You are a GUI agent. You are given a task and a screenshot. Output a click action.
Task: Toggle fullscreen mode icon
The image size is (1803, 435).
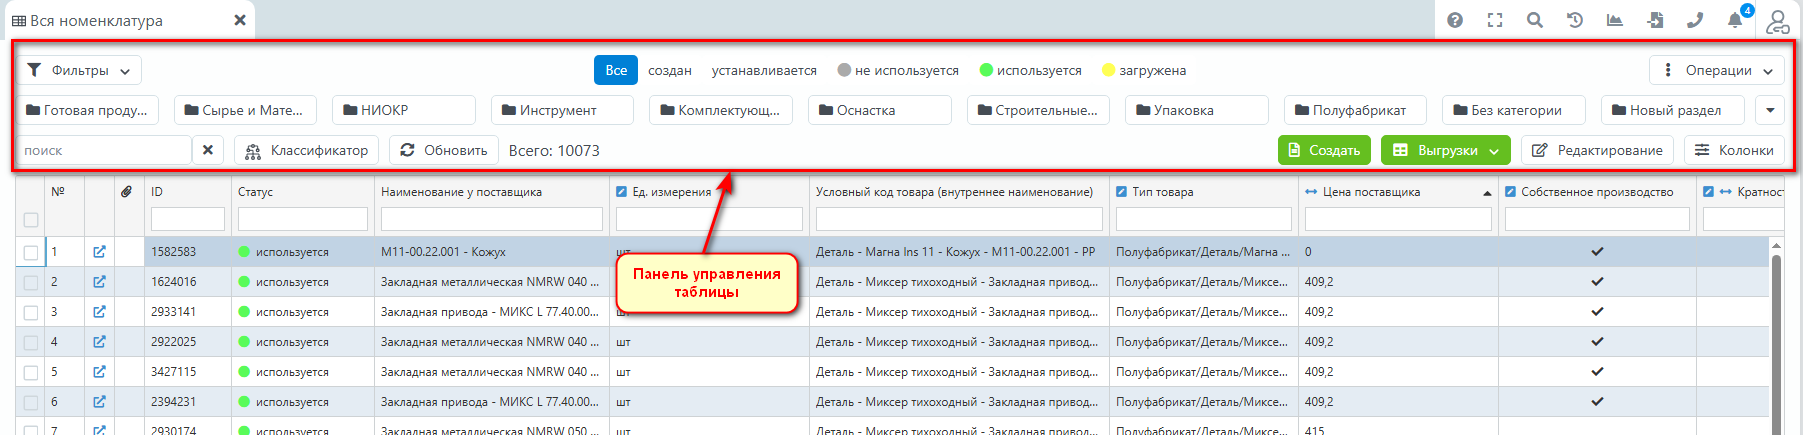1495,20
